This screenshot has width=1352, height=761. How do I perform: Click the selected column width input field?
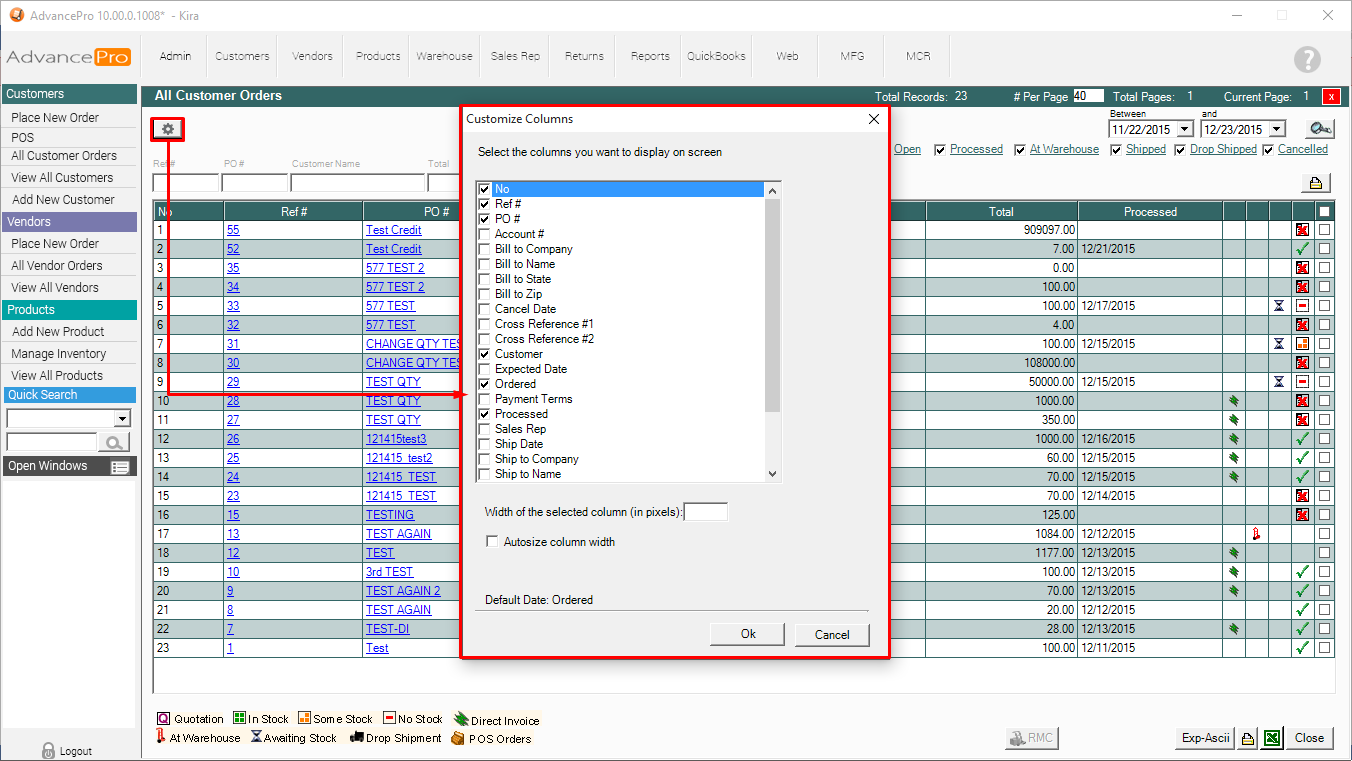coord(706,512)
